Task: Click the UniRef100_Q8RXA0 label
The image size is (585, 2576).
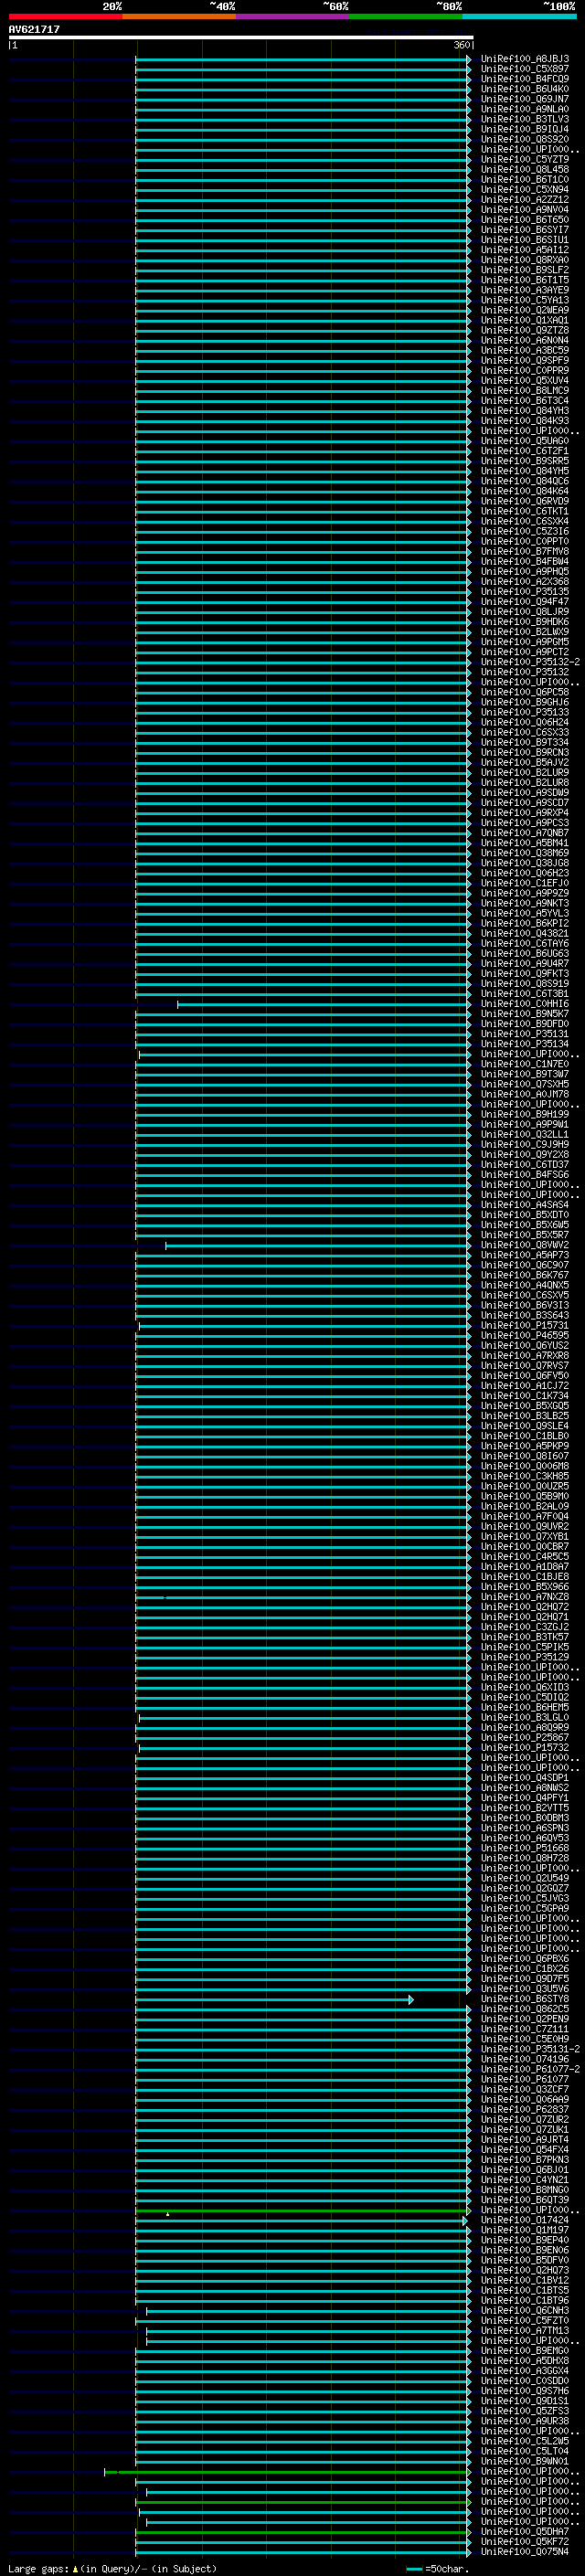Action: 525,260
